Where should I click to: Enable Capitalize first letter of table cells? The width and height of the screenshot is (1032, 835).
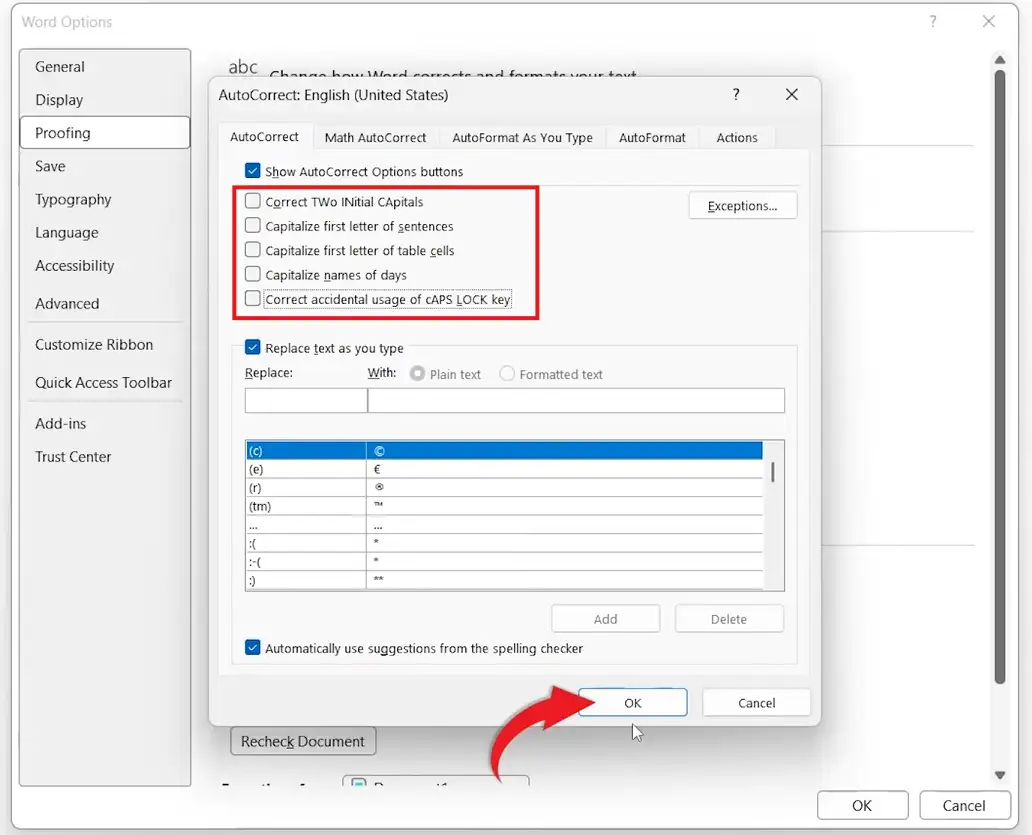[x=253, y=249]
